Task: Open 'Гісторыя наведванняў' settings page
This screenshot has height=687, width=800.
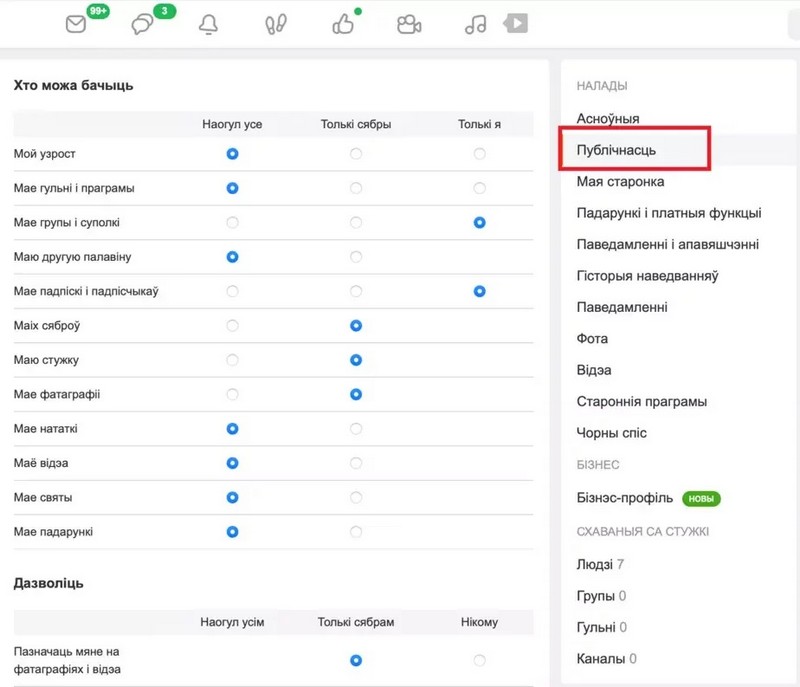Action: (647, 276)
